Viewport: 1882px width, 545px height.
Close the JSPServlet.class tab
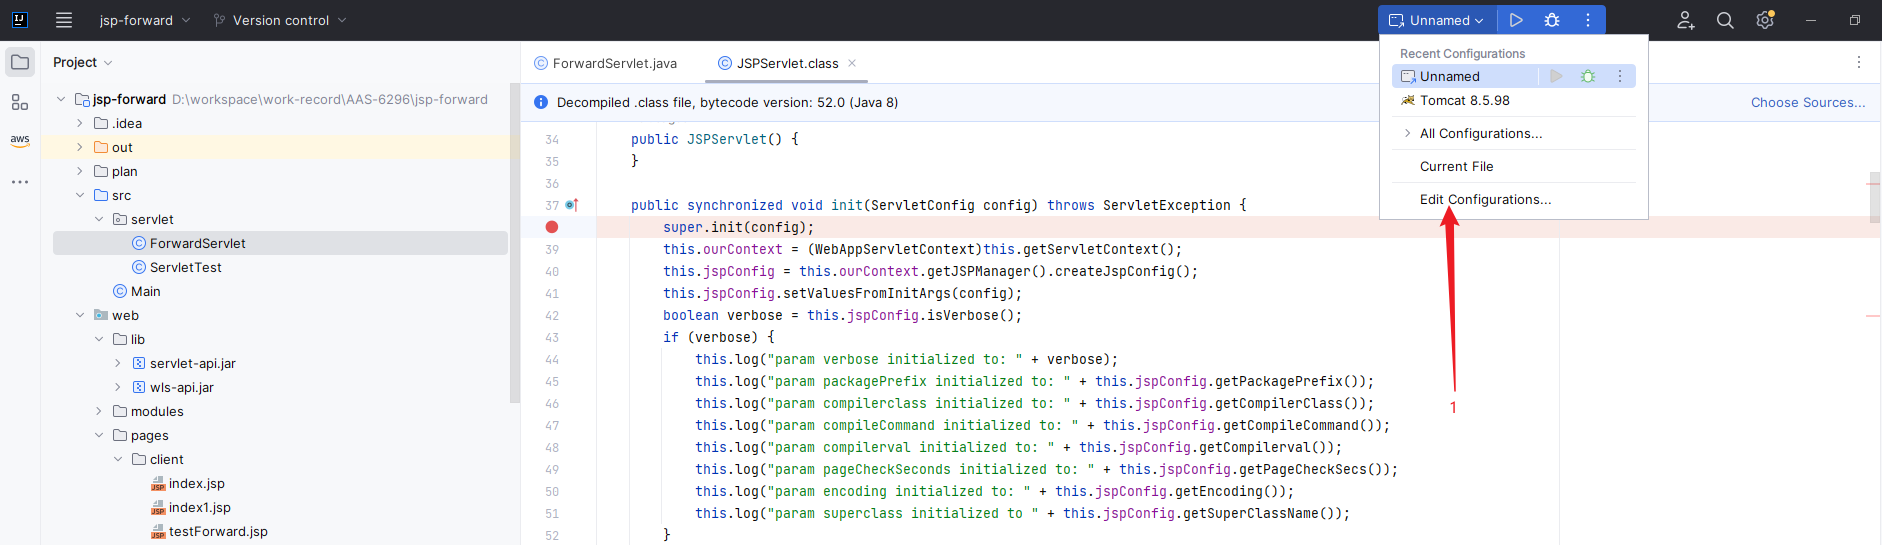[852, 63]
